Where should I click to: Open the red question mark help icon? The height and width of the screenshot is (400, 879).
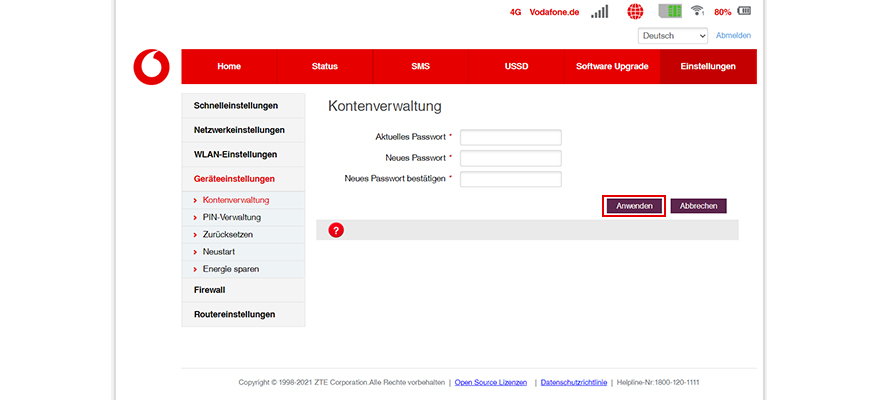pyautogui.click(x=336, y=230)
